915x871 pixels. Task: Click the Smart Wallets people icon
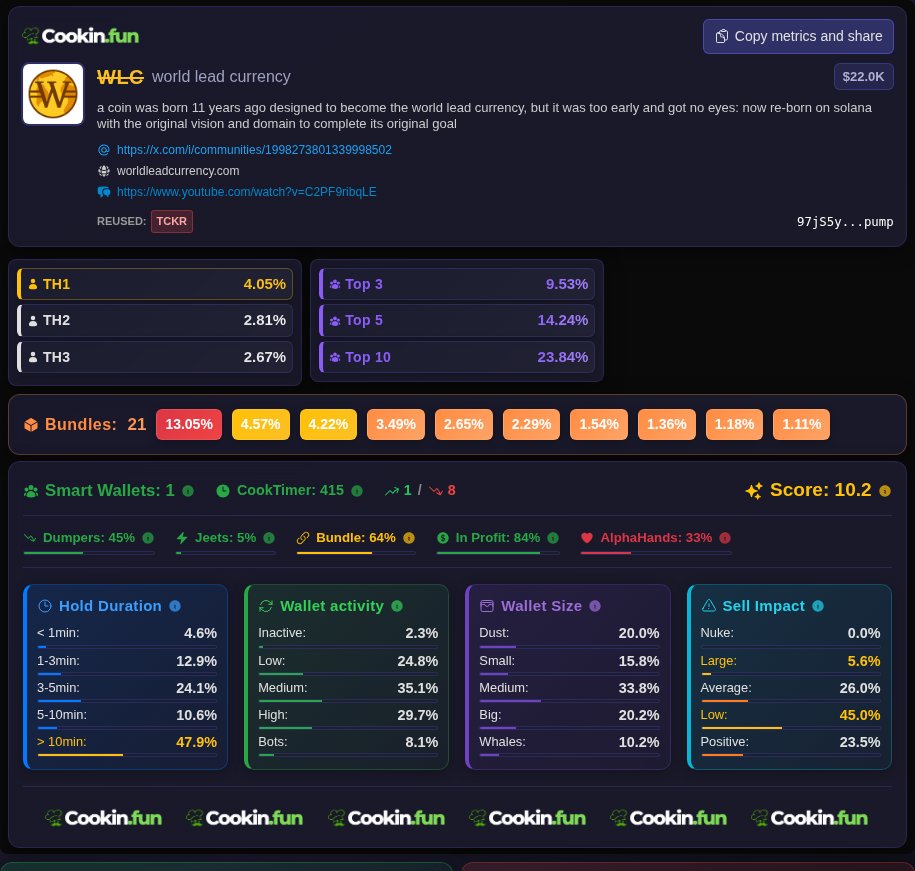tap(31, 491)
